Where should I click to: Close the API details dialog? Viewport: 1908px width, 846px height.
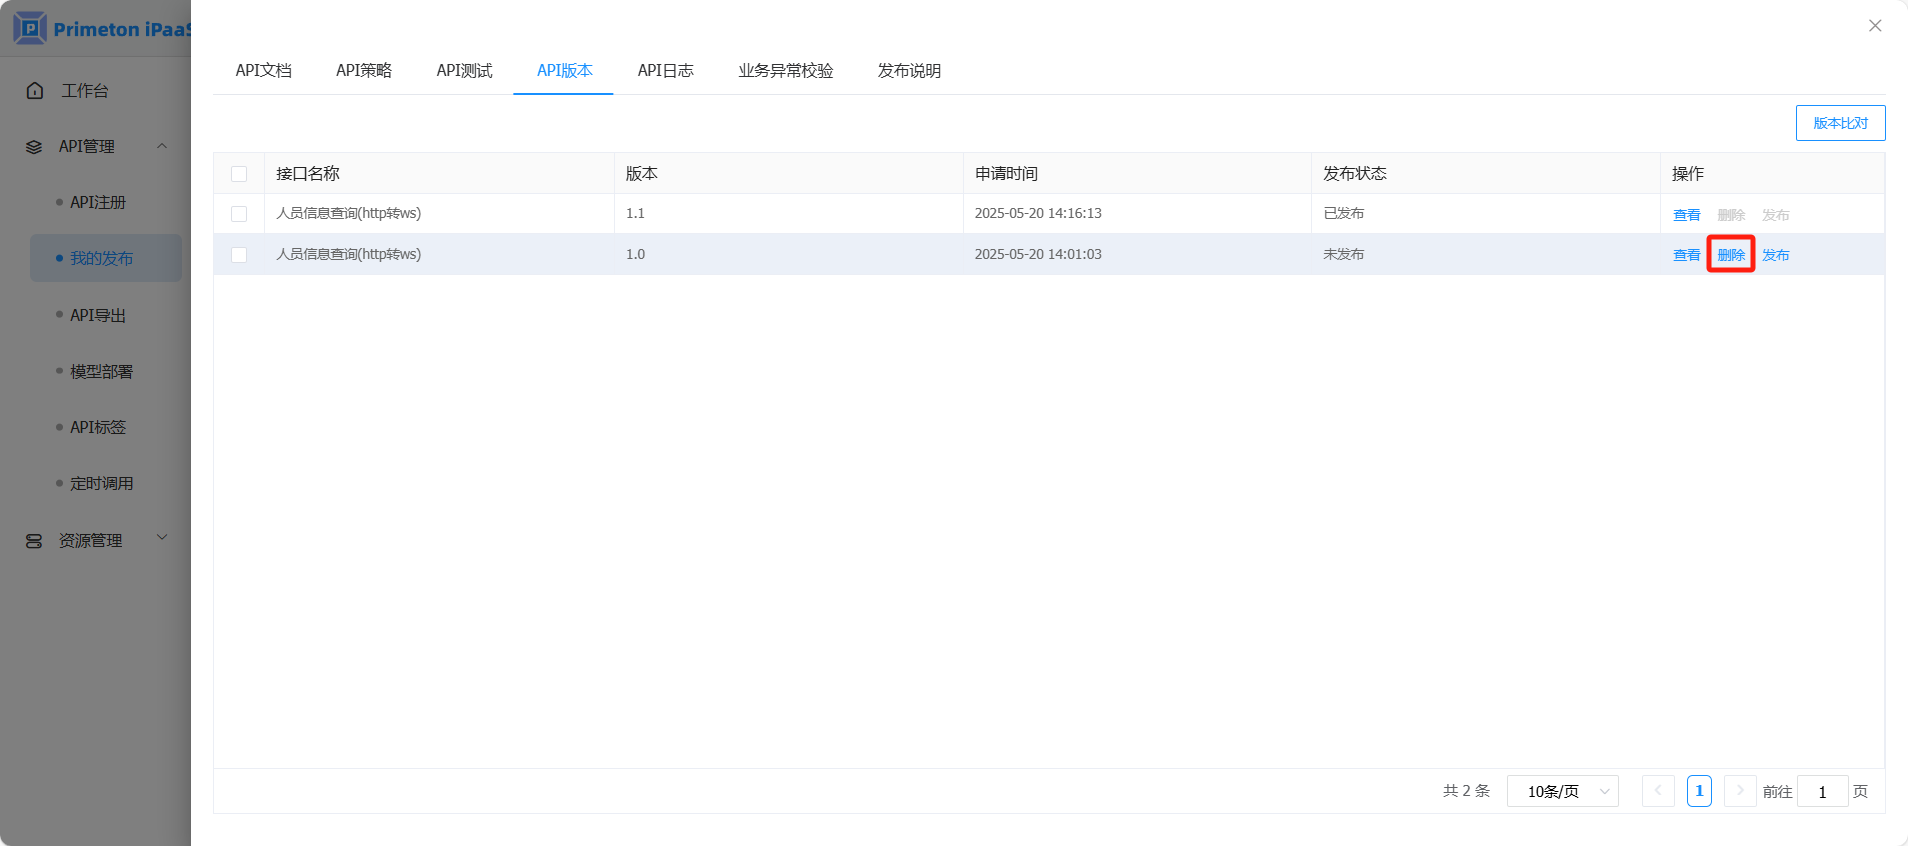click(1875, 26)
